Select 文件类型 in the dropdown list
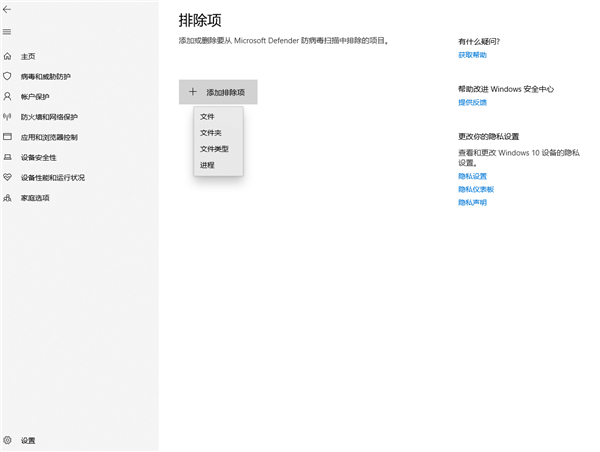Viewport: 600px width, 452px height. (x=214, y=148)
